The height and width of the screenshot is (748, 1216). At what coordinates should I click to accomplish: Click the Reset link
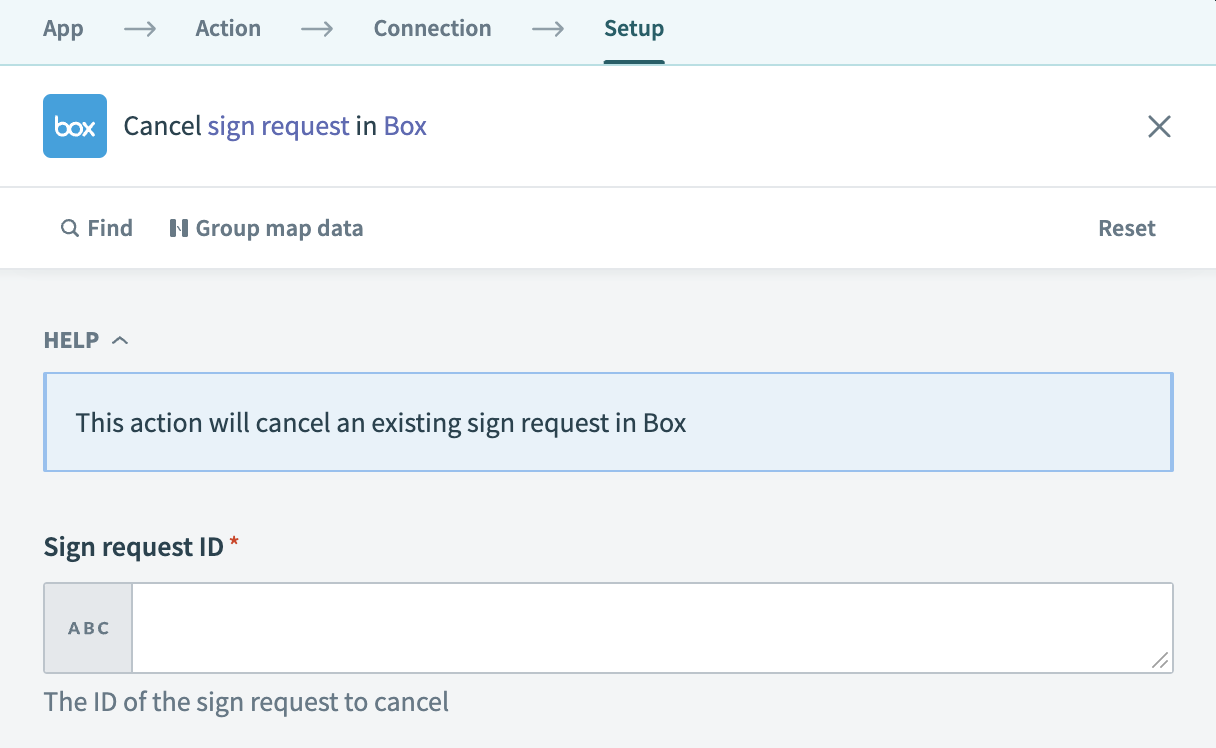[x=1127, y=228]
